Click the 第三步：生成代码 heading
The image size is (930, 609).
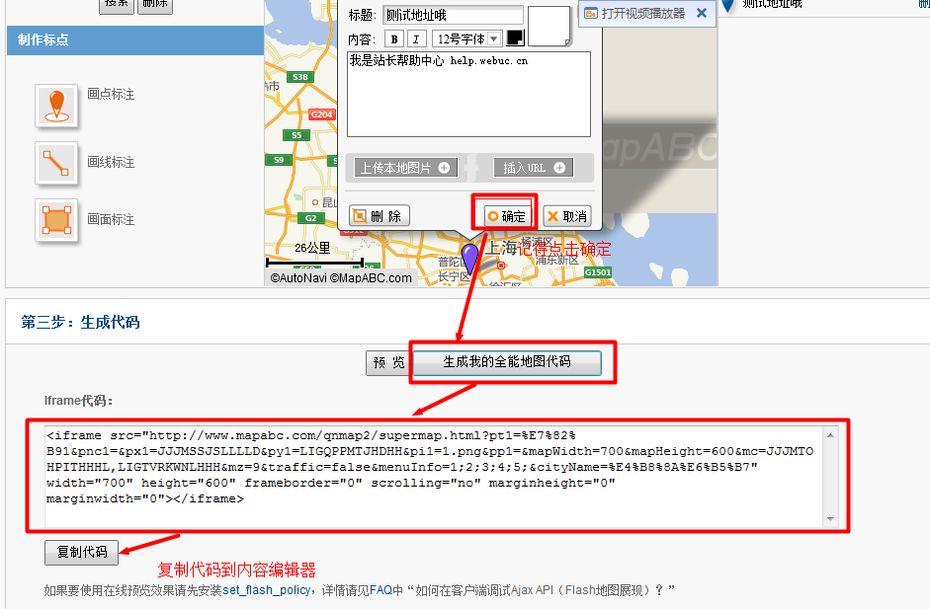click(x=81, y=322)
